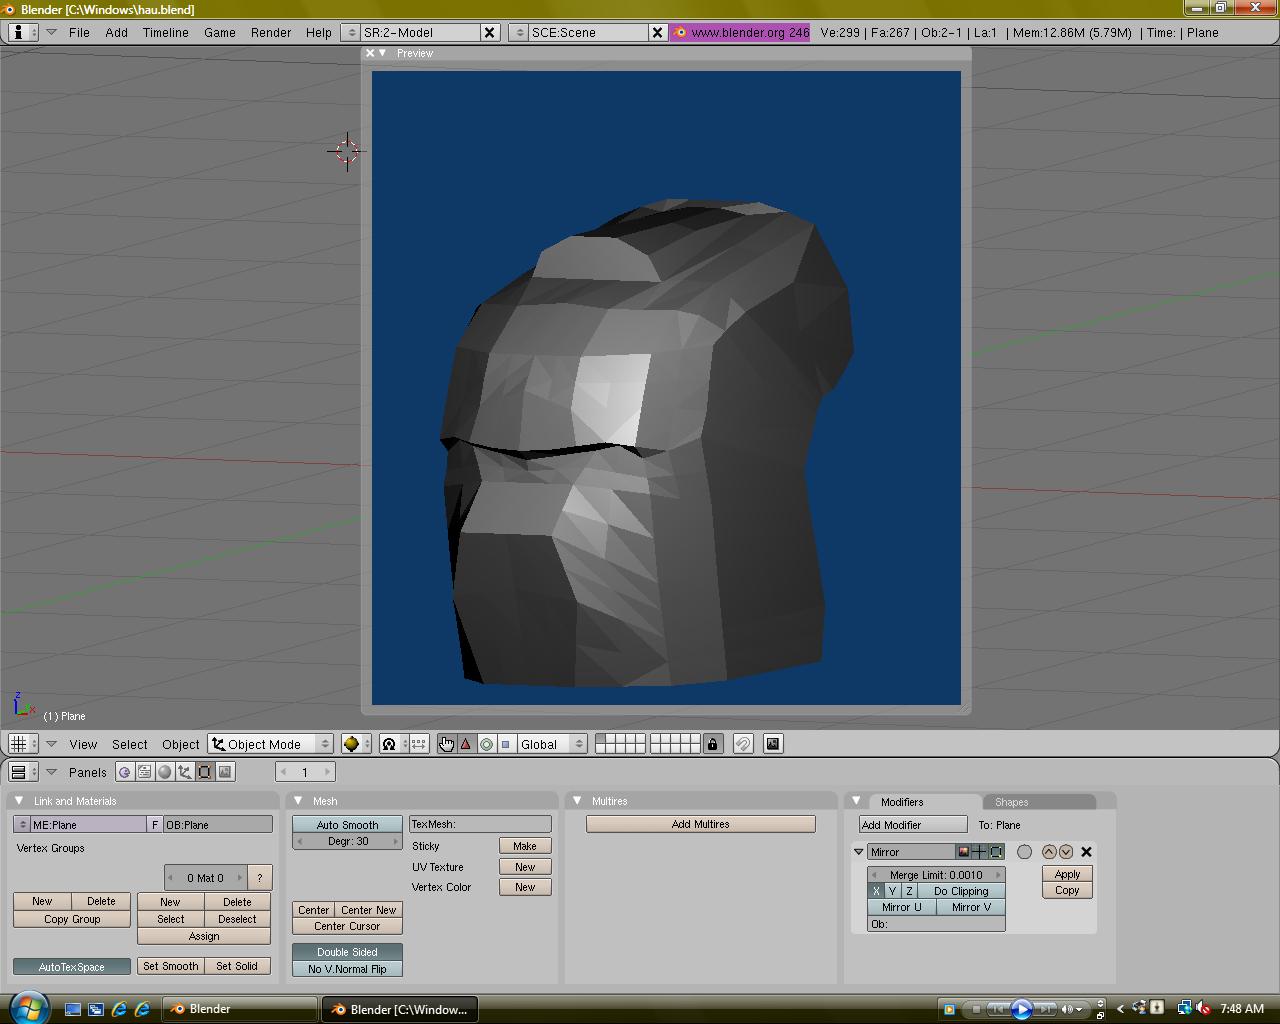Enable Do Clipping on Mirror modifier
The image size is (1280, 1024).
[960, 891]
